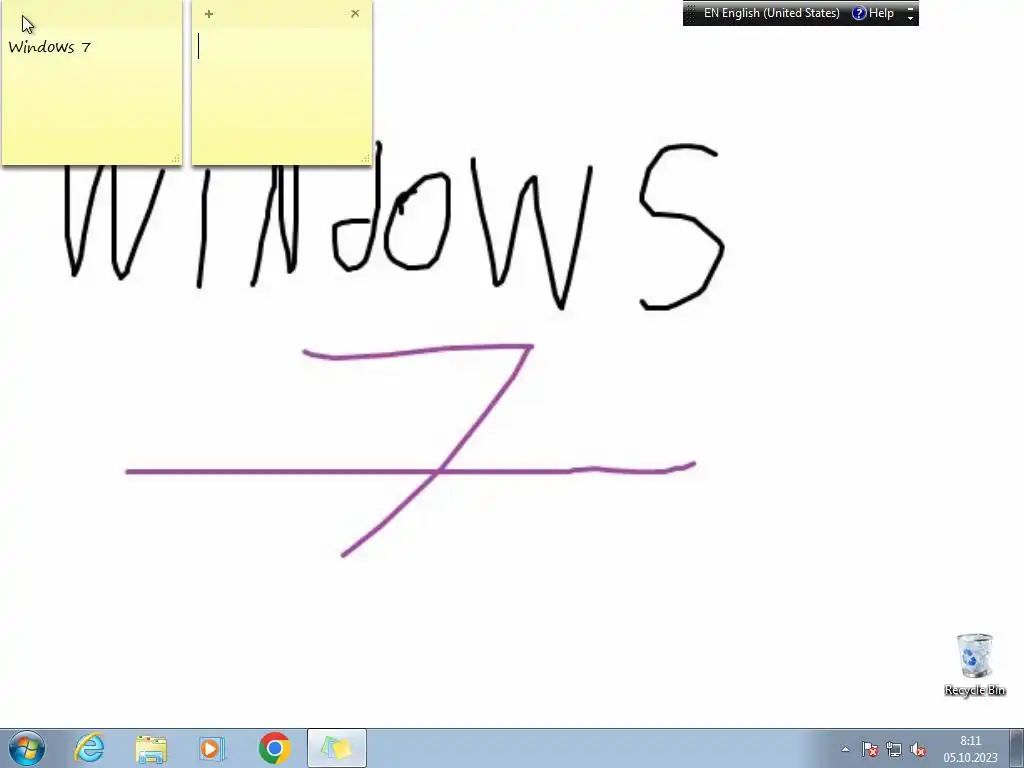Open the EN English input language selector
Screen dimensions: 1024x768
click(771, 13)
